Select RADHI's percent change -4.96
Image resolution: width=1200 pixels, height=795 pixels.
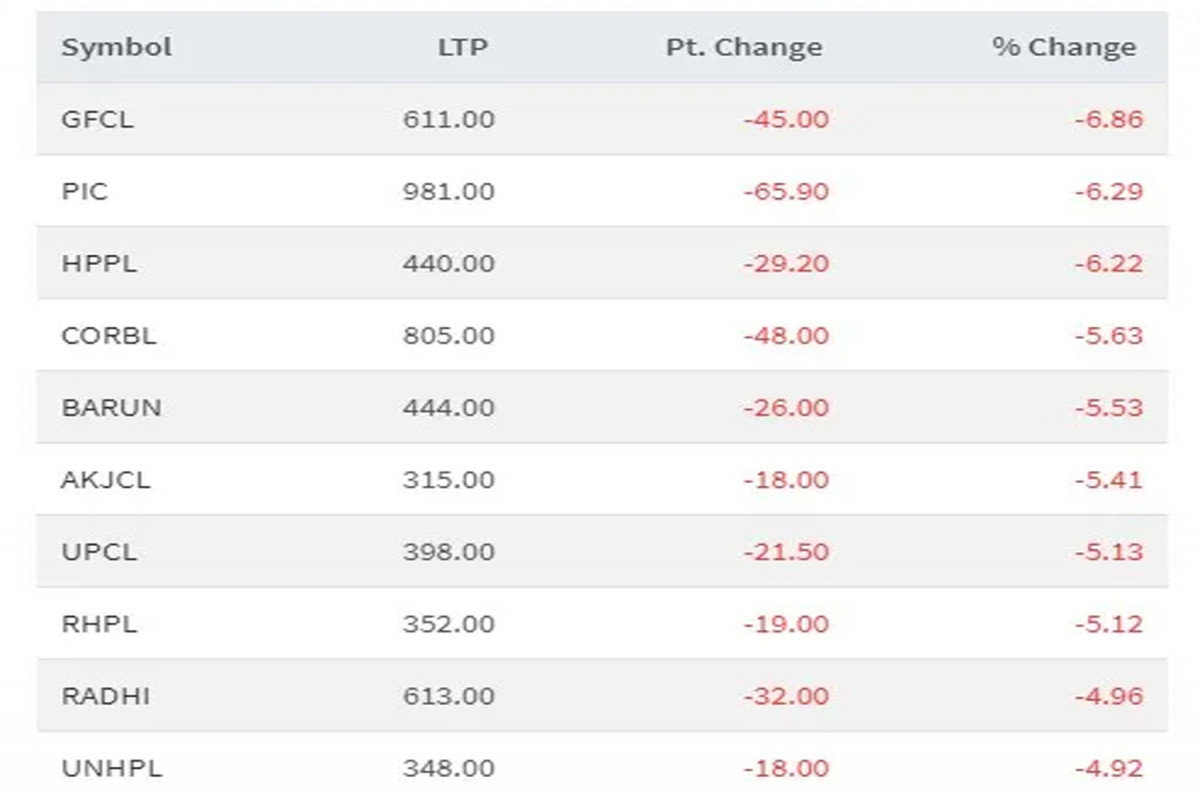(1108, 695)
